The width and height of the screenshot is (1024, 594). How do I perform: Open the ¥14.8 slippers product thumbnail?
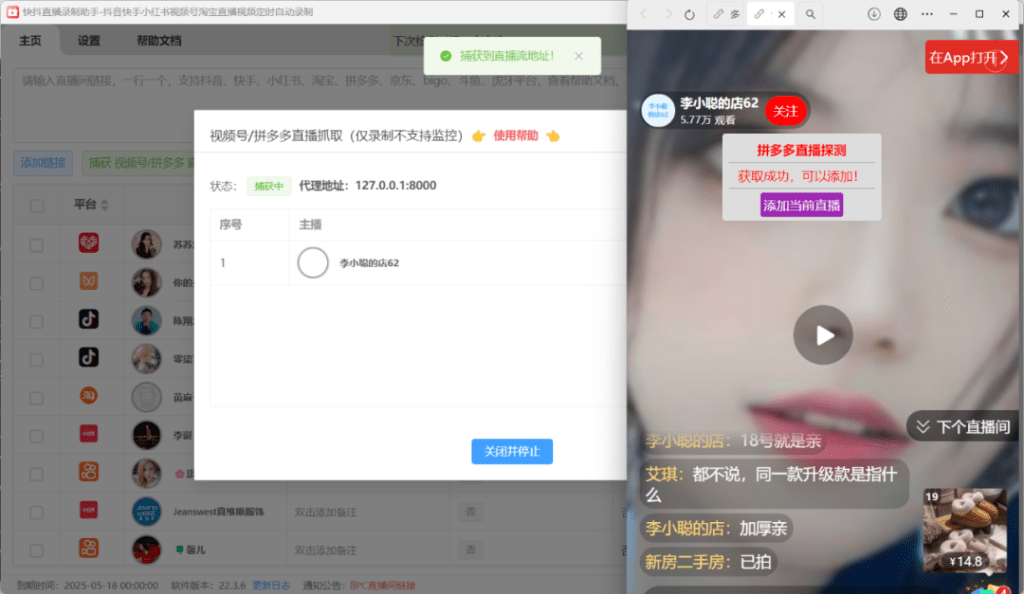click(964, 530)
